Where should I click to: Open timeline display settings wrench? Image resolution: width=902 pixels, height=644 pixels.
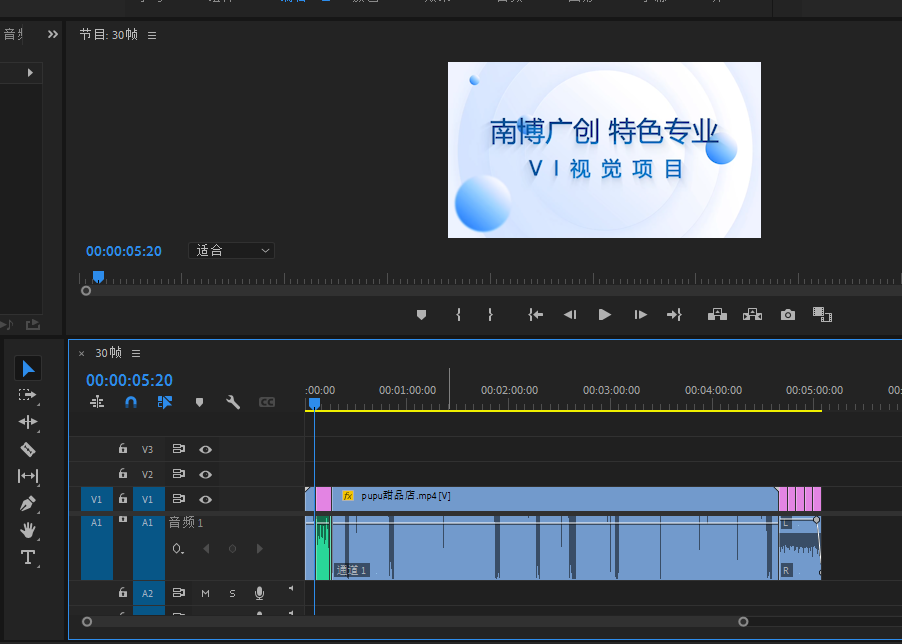(233, 402)
